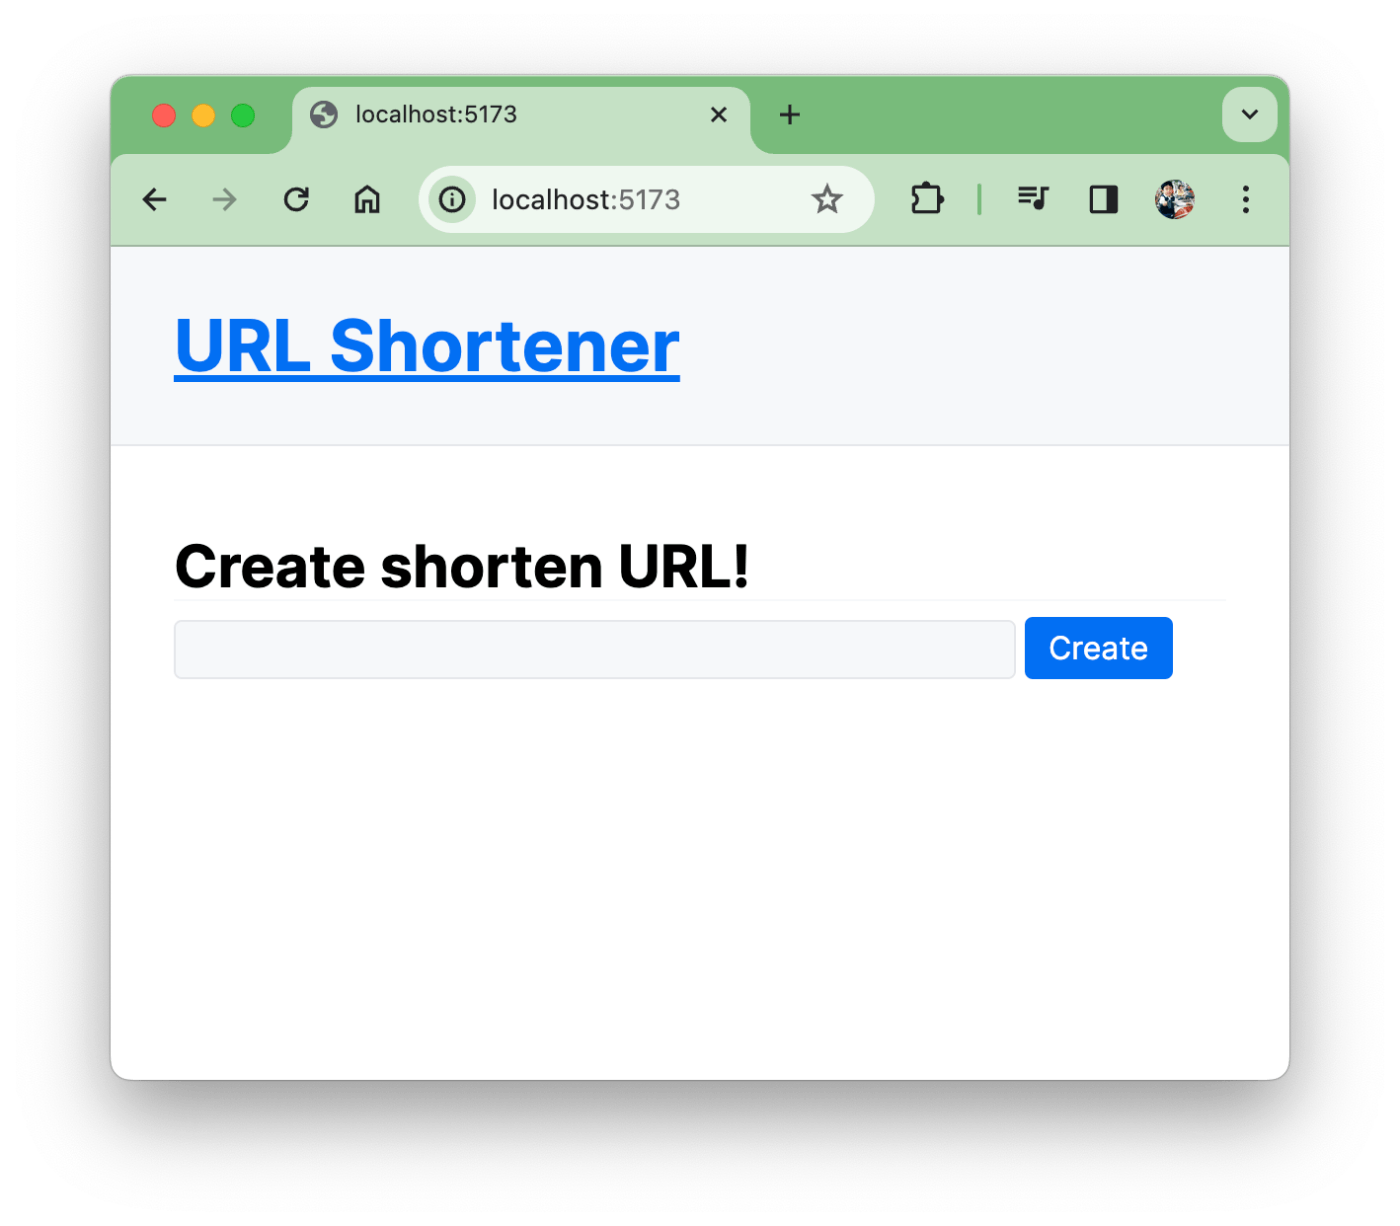Screen dimensions: 1400x1226
Task: Open the home page via house icon
Action: click(367, 200)
